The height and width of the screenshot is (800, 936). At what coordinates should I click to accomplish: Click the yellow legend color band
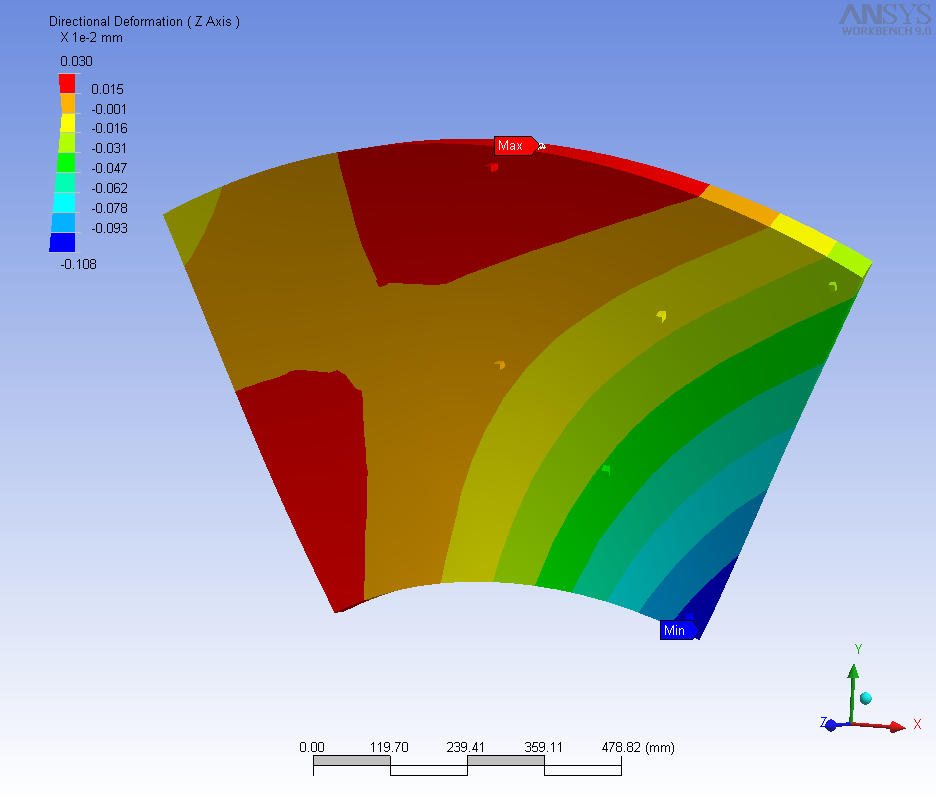coord(67,123)
